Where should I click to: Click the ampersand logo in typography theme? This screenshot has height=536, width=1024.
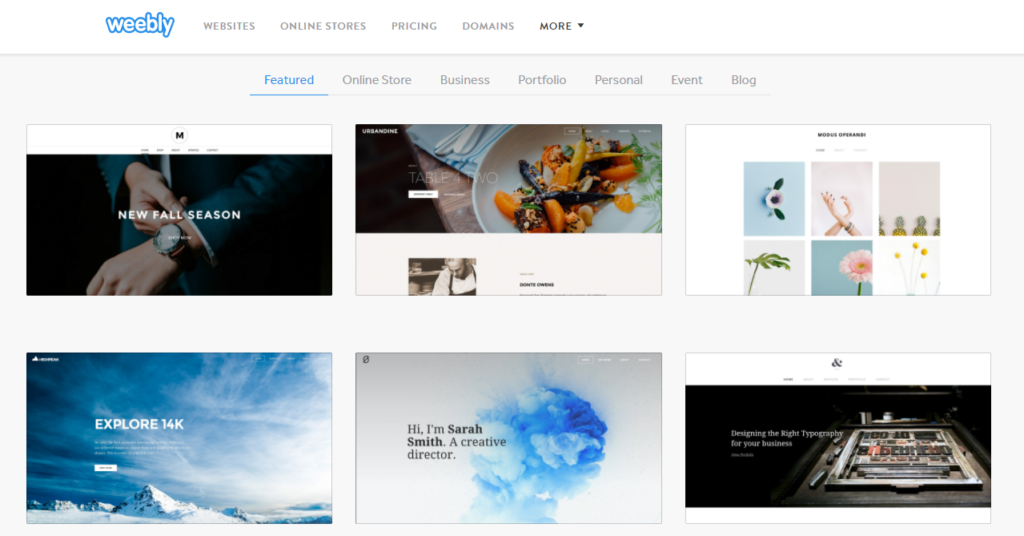pos(837,364)
